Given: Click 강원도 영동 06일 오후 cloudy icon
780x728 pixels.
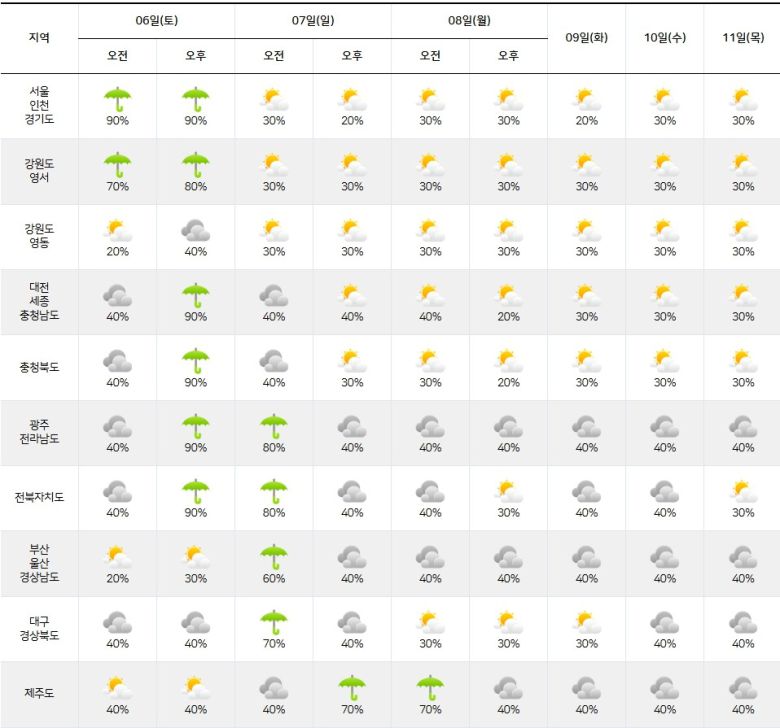Looking at the screenshot, I should (196, 230).
